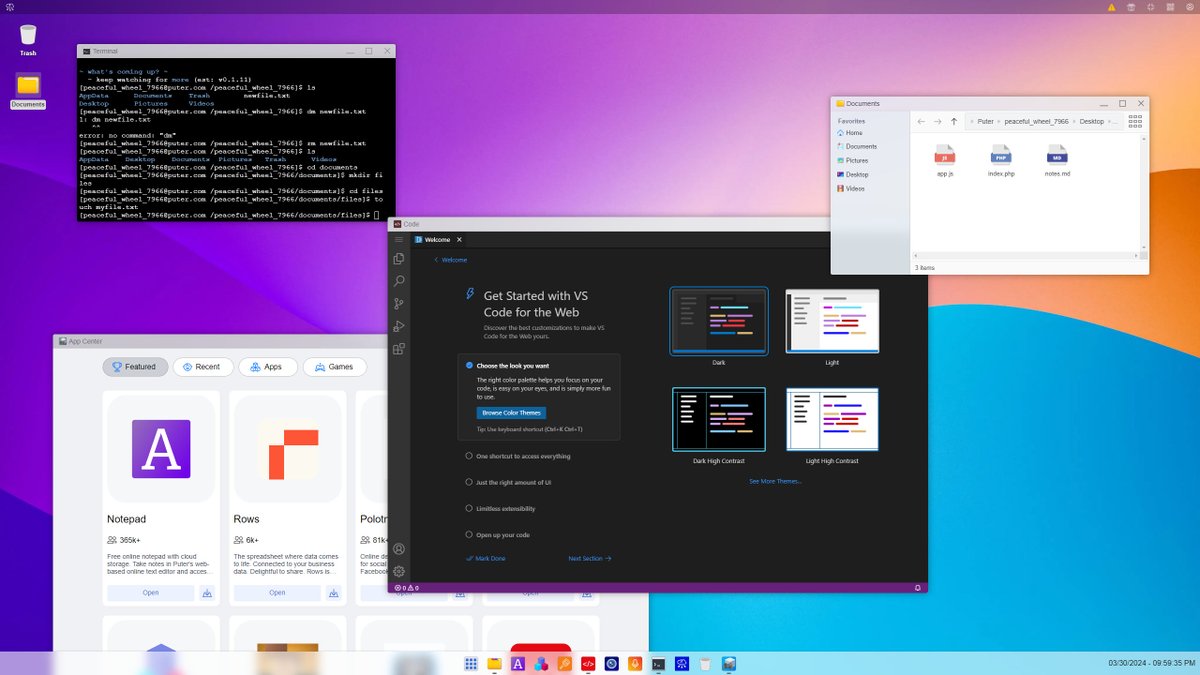
Task: Click the Notepad app tile icon
Action: coord(161,448)
